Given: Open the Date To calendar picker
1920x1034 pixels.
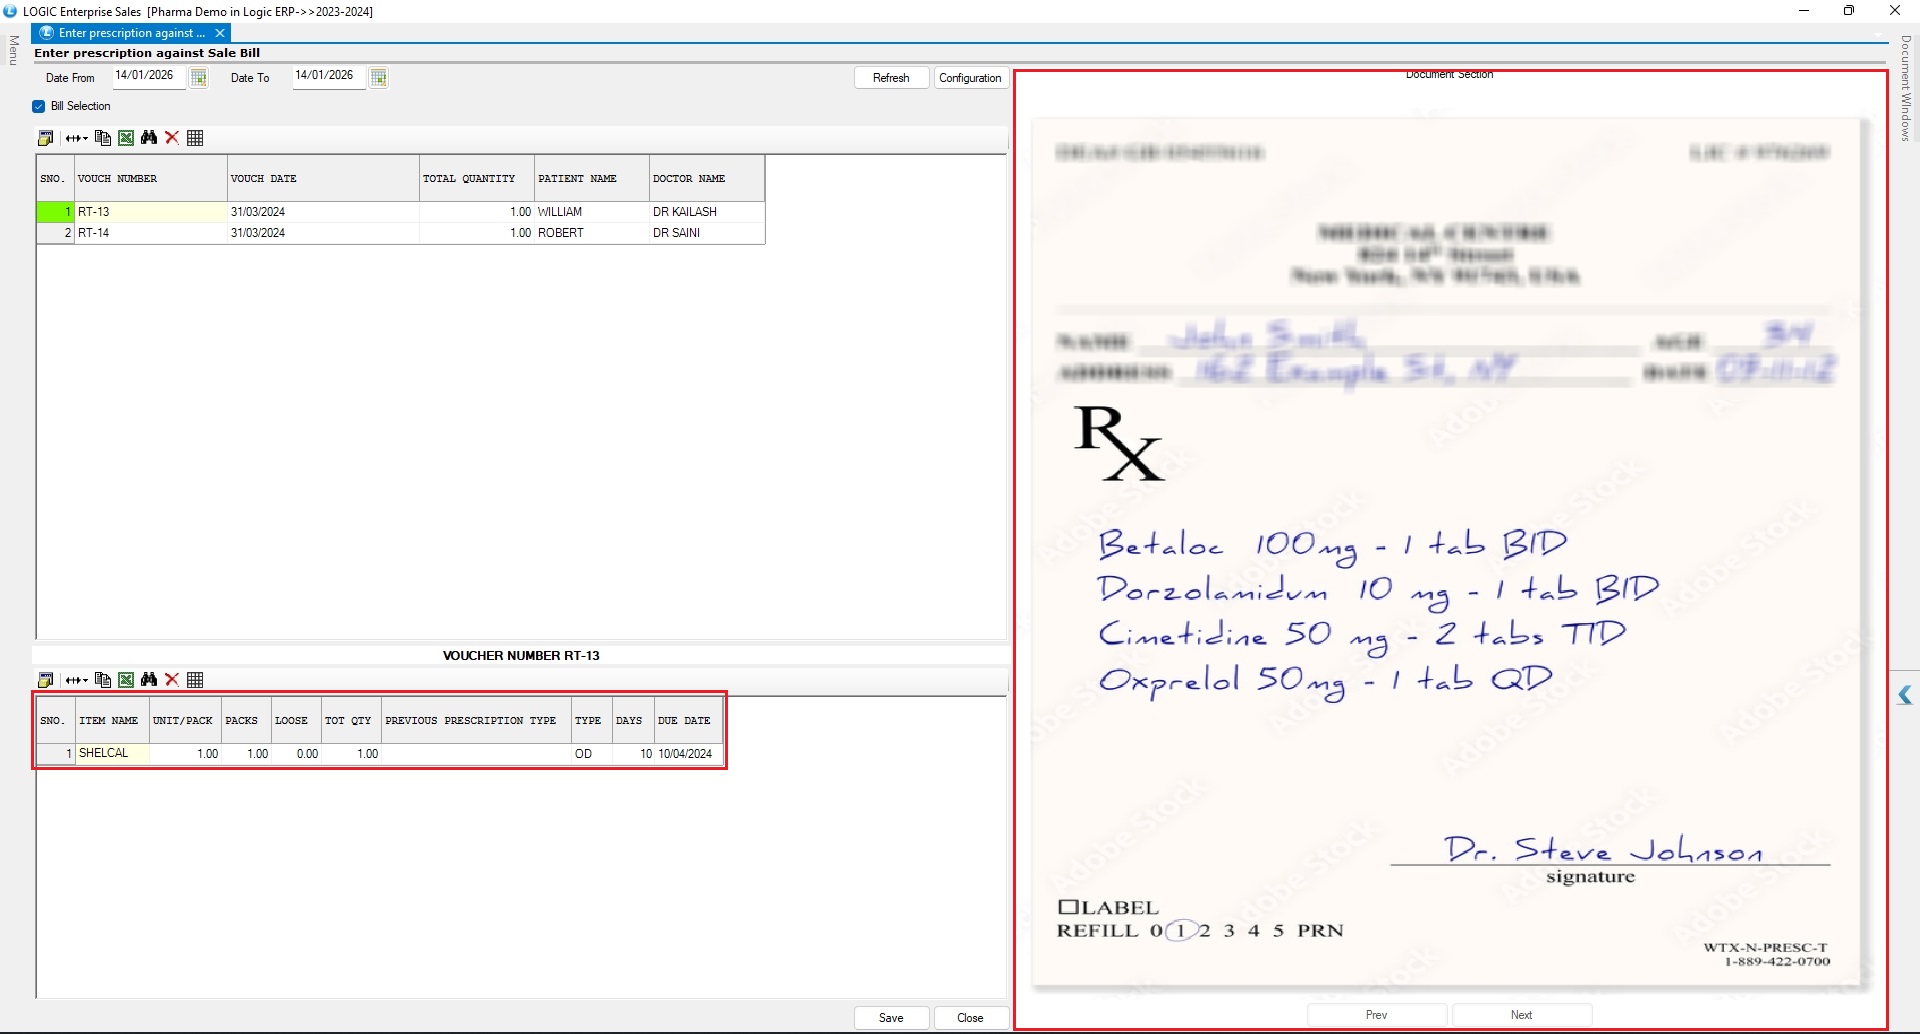Looking at the screenshot, I should click(378, 78).
